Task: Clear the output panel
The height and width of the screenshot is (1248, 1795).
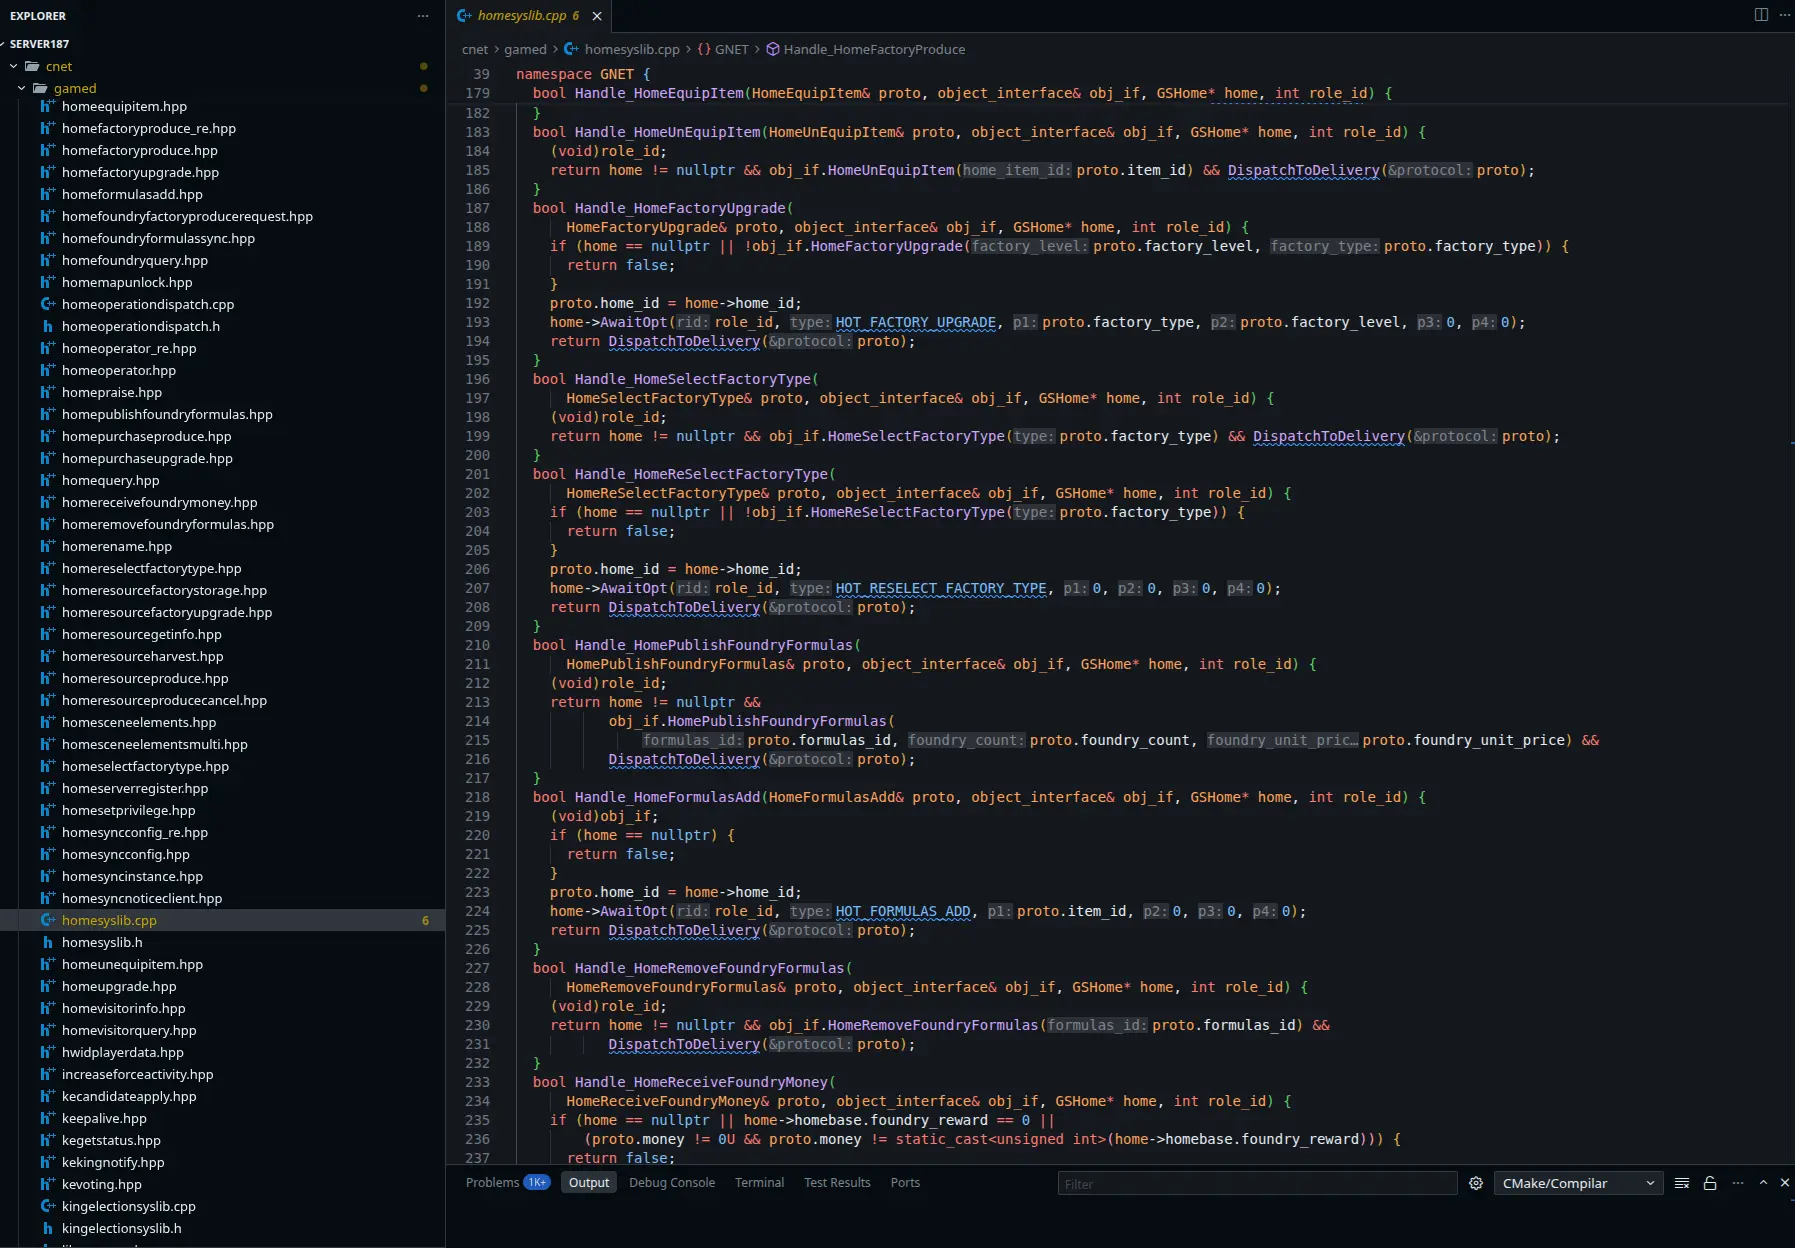Action: tap(1682, 1183)
